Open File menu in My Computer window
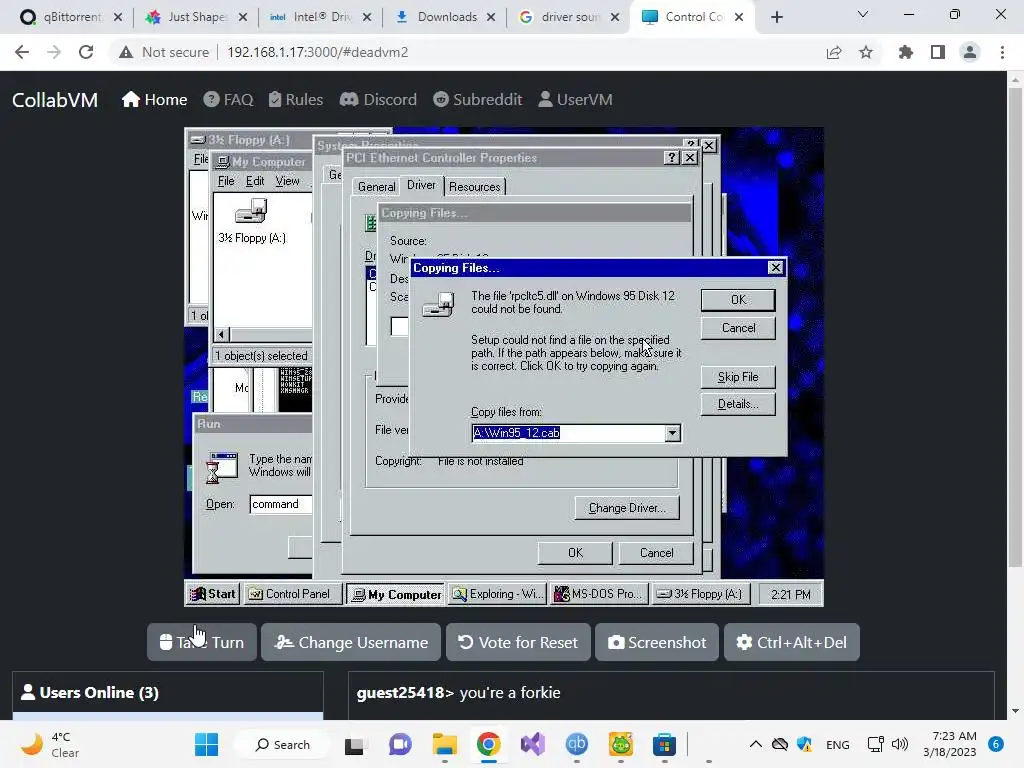 click(x=226, y=181)
